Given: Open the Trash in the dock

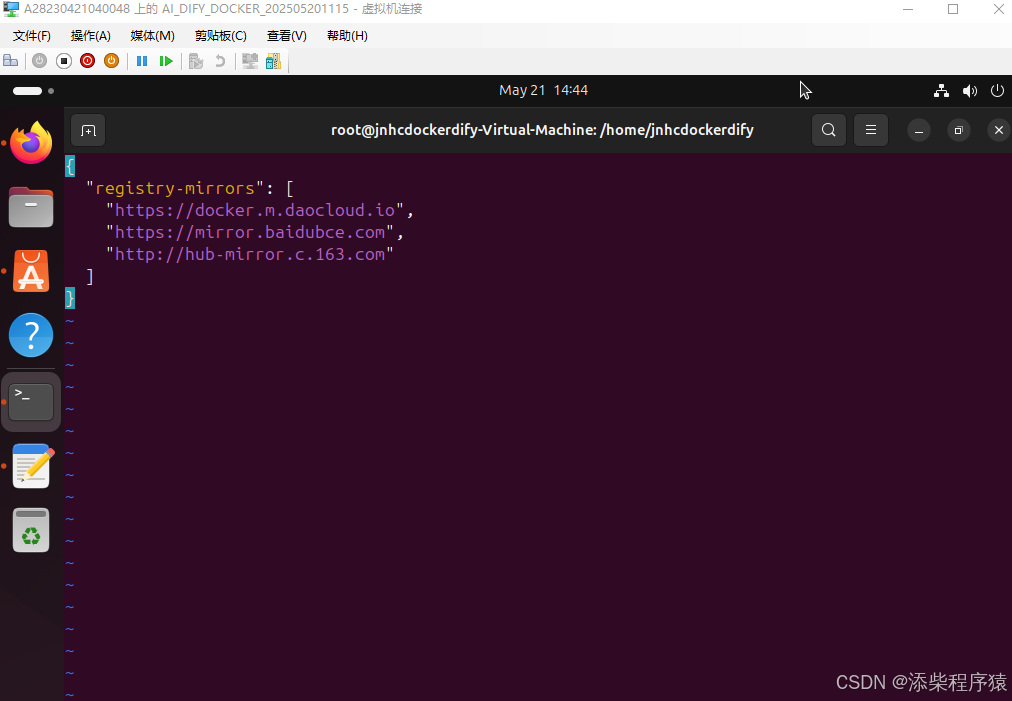Looking at the screenshot, I should [31, 530].
